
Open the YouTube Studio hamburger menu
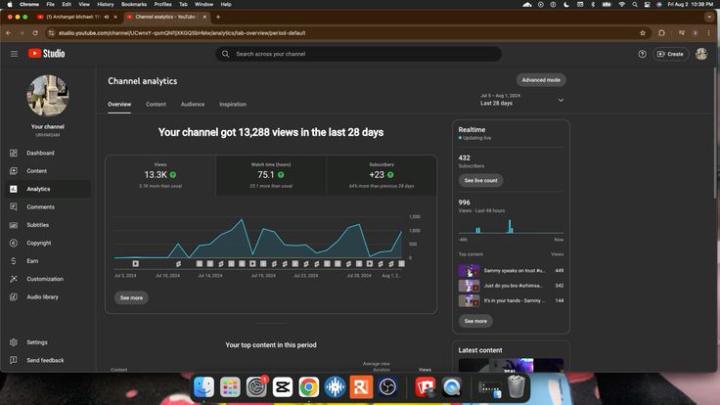14,54
